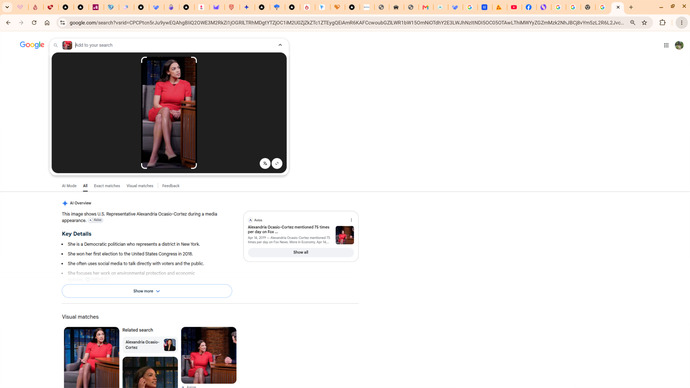Switch to the Facebook tab
This screenshot has height=388, width=690.
(x=529, y=7)
